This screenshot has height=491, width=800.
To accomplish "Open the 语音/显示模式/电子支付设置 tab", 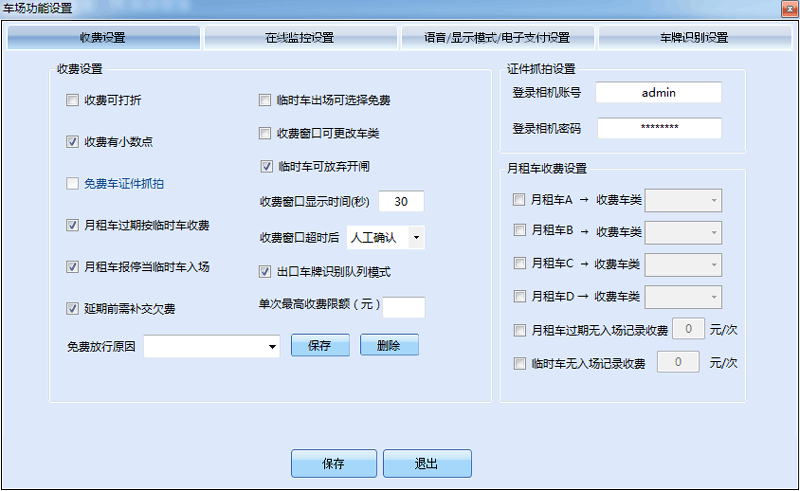I will pyautogui.click(x=496, y=38).
